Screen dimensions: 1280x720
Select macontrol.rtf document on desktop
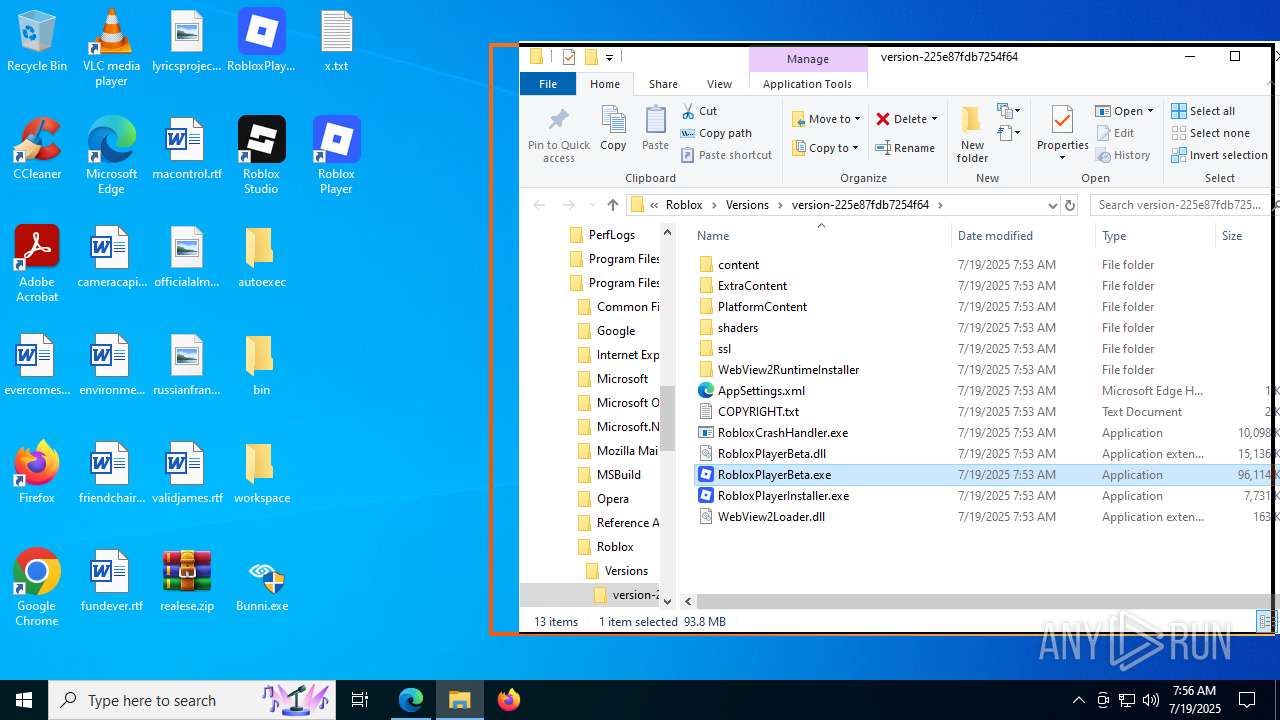point(187,149)
